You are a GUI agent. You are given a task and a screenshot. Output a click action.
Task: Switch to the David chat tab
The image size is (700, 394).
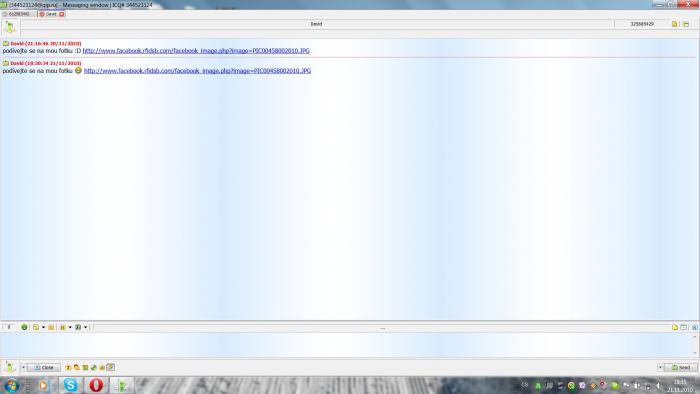pyautogui.click(x=52, y=14)
